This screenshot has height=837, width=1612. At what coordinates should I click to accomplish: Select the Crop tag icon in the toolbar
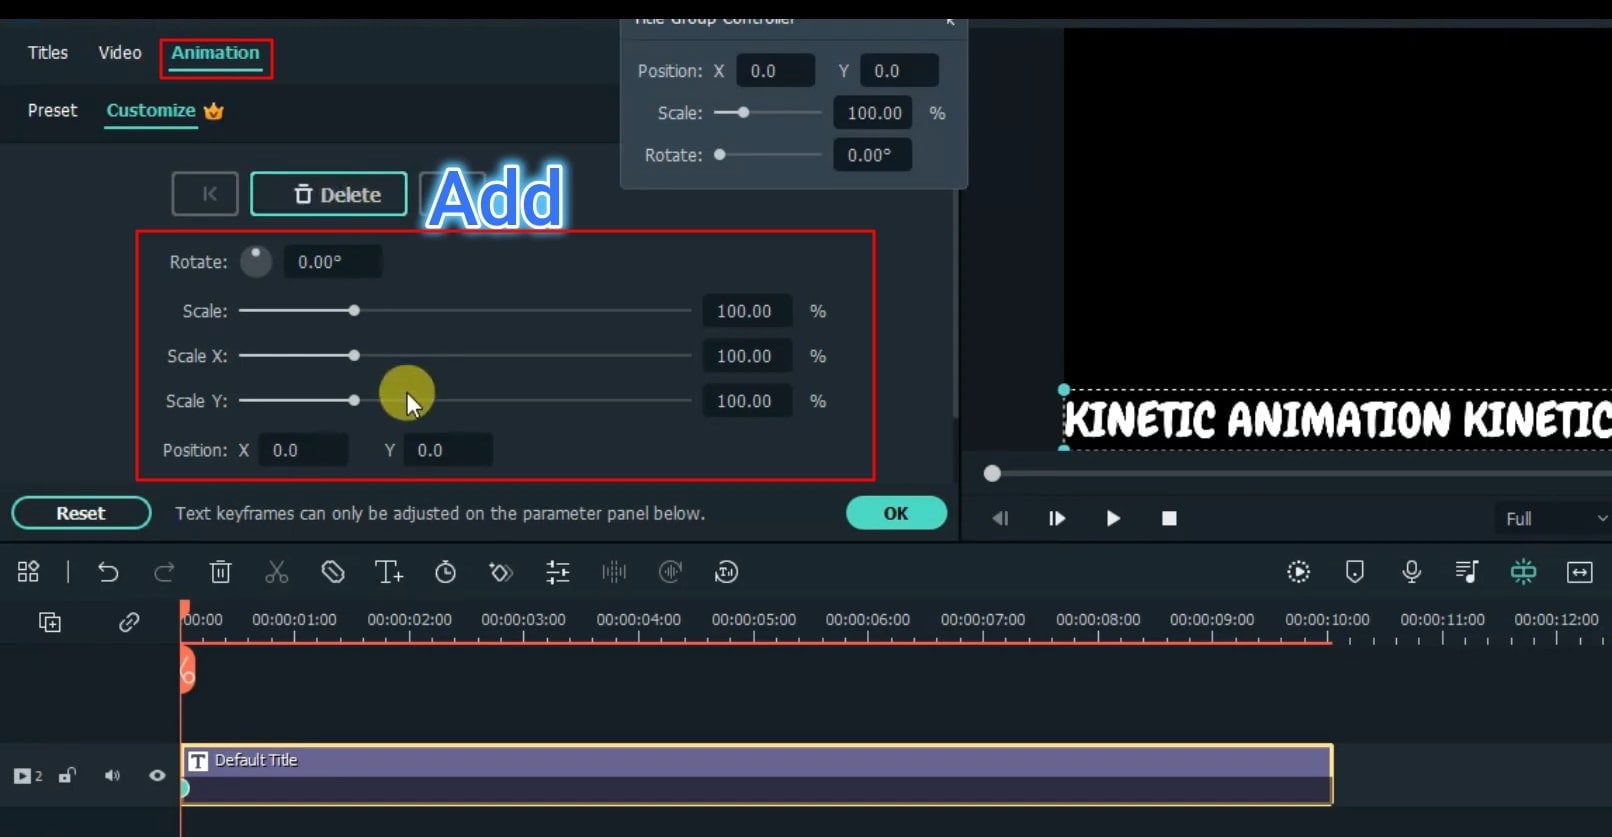[x=333, y=572]
